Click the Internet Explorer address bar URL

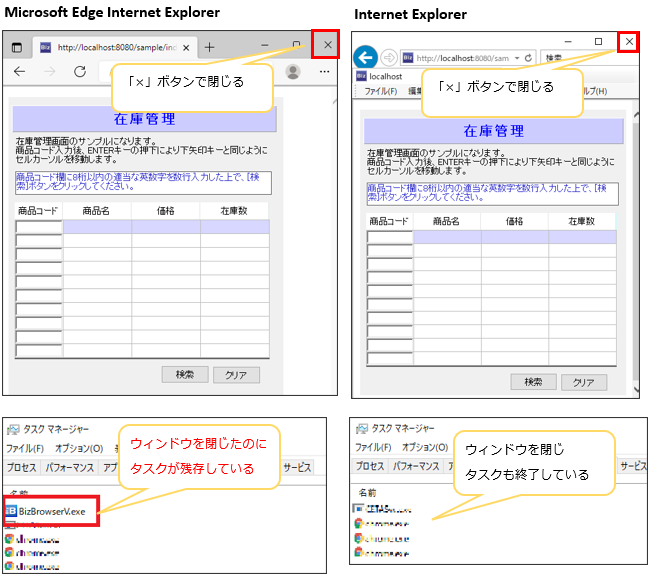tap(462, 58)
